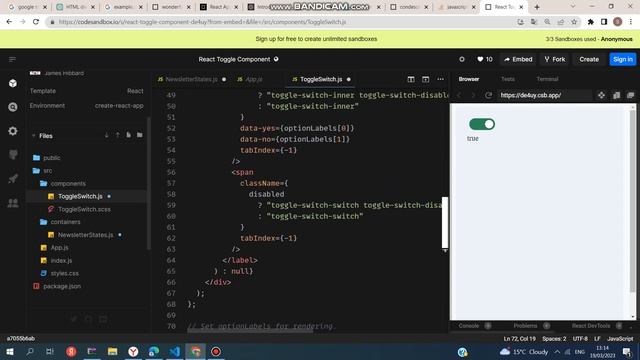Viewport: 640px width, 360px height.
Task: Upload files arrow in Files header
Action: [118, 135]
